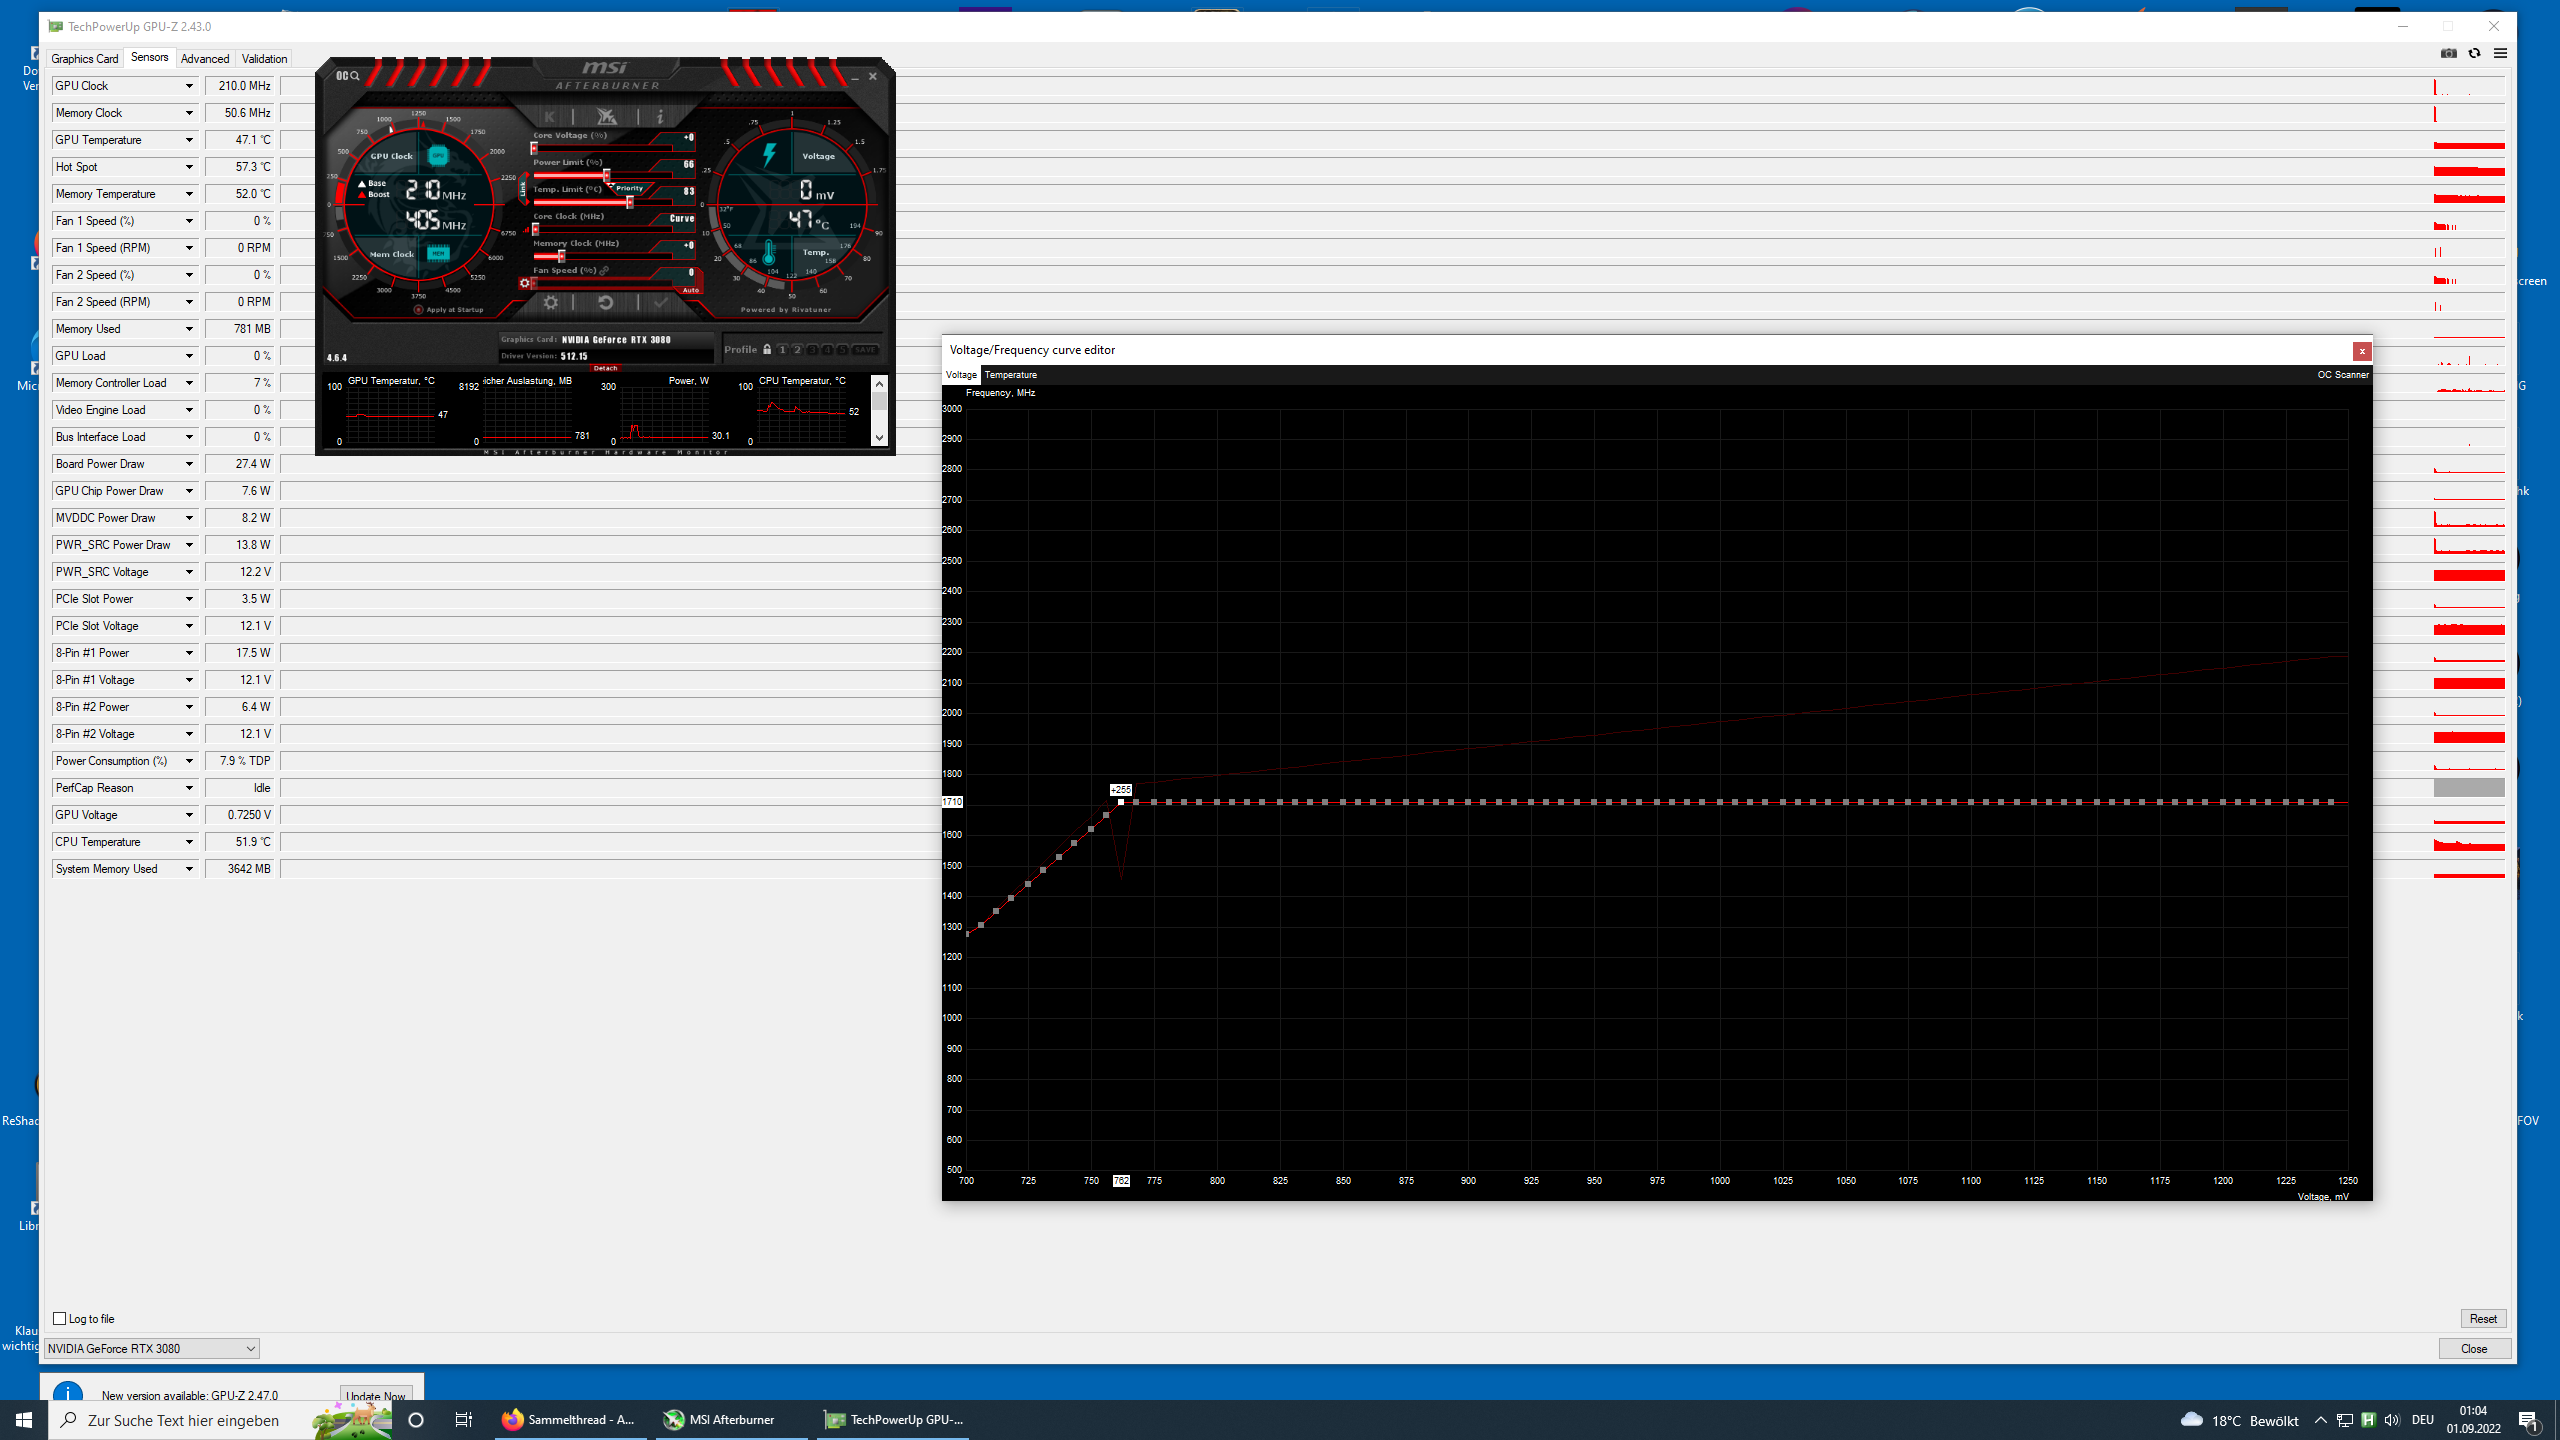Enable the Log to file checkbox
Screen dimensions: 2560x1440
click(x=60, y=1318)
